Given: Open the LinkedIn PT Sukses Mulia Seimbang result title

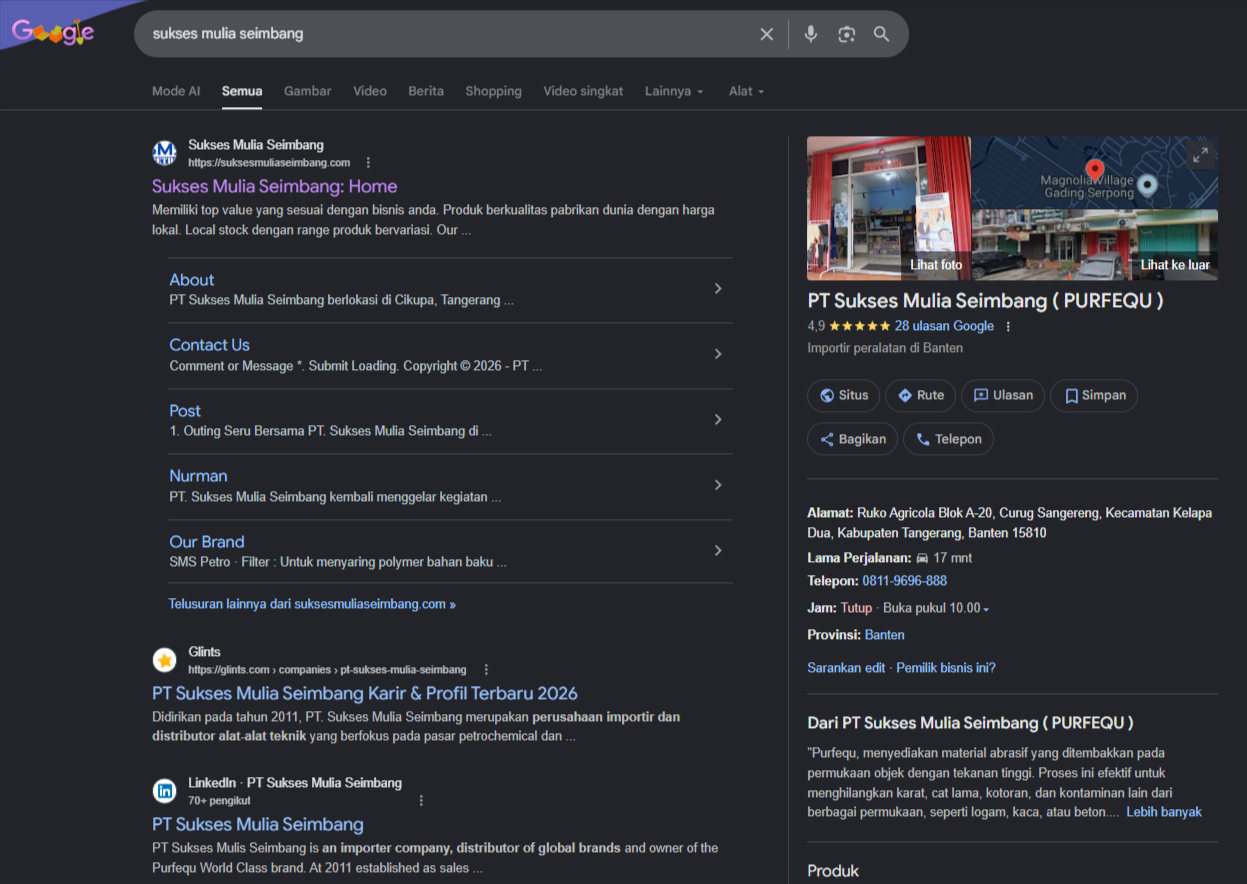Looking at the screenshot, I should tap(258, 824).
